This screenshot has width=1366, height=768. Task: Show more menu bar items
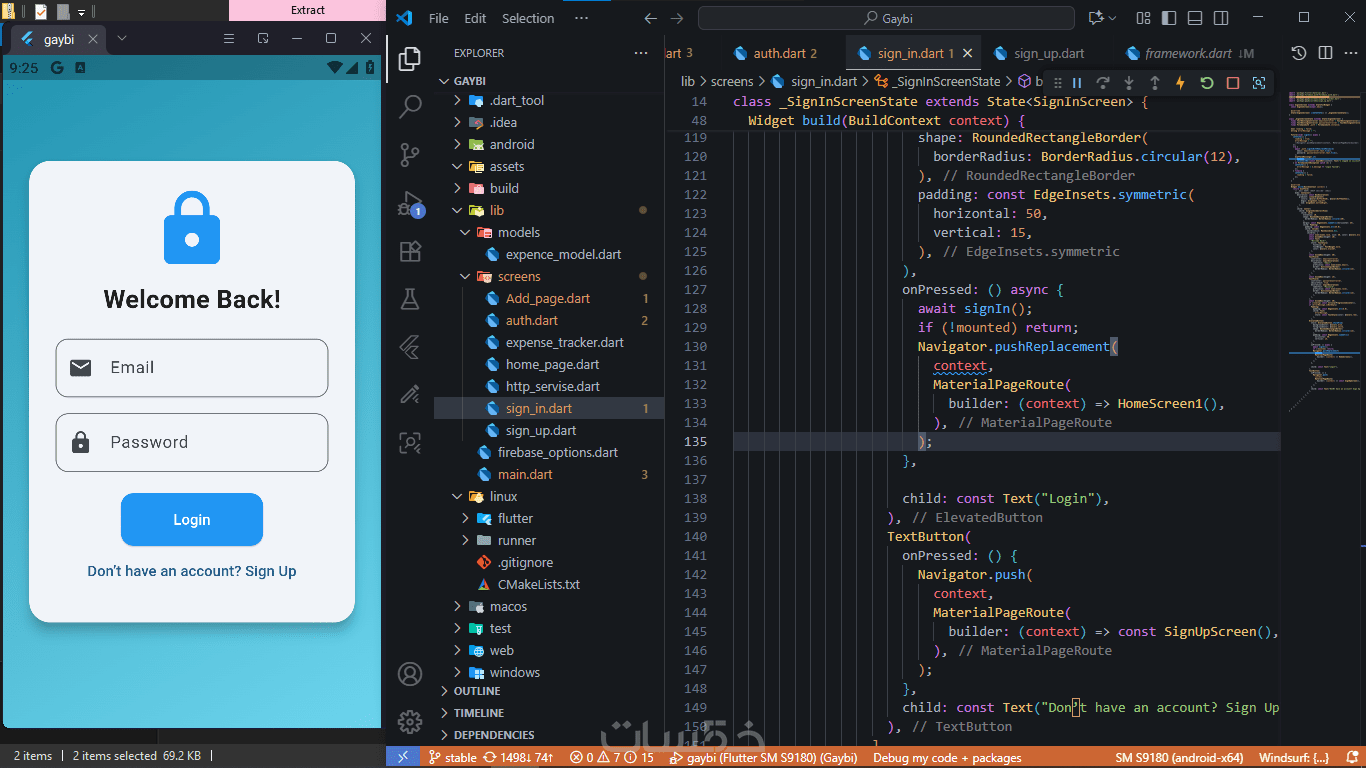[581, 18]
